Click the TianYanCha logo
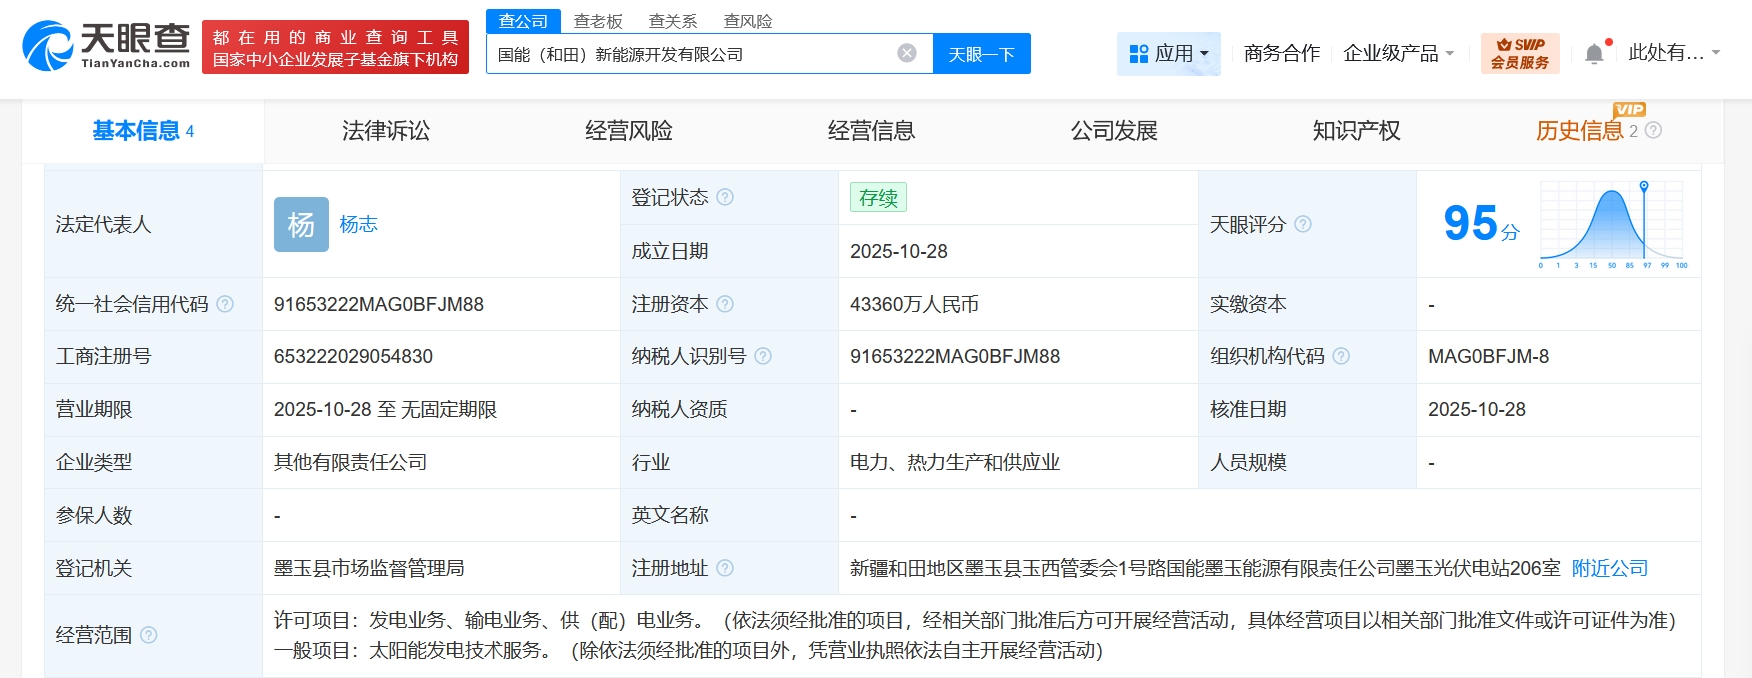Viewport: 1752px width, 678px height. point(106,46)
